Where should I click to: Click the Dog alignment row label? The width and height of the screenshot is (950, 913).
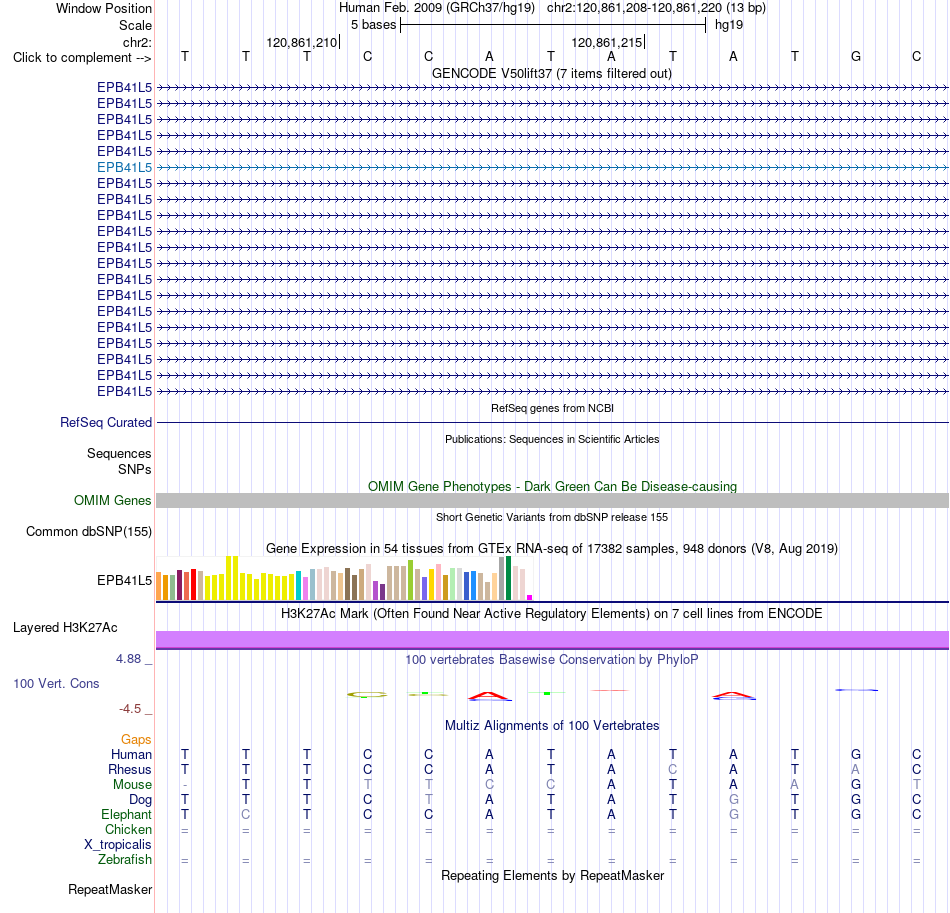click(140, 800)
